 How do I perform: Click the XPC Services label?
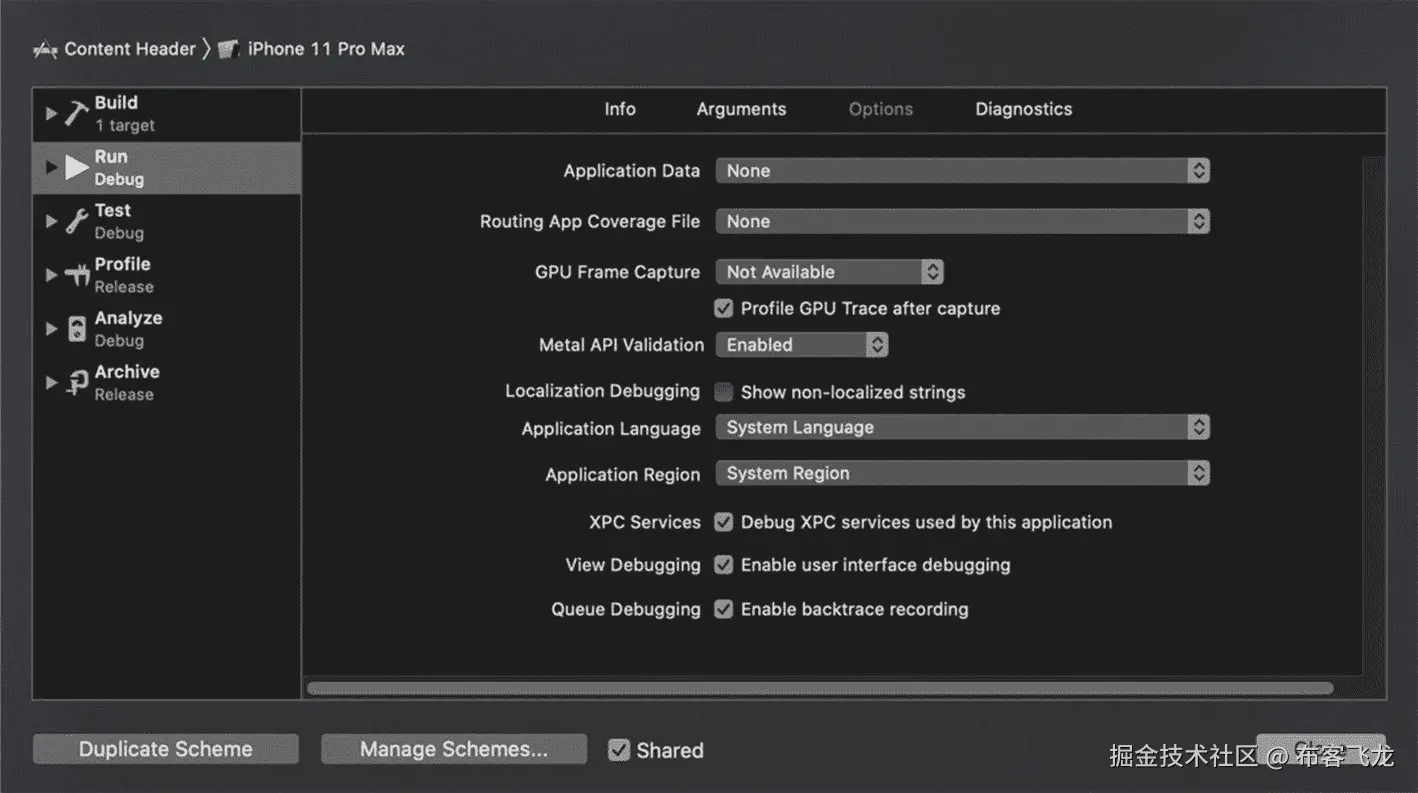645,522
